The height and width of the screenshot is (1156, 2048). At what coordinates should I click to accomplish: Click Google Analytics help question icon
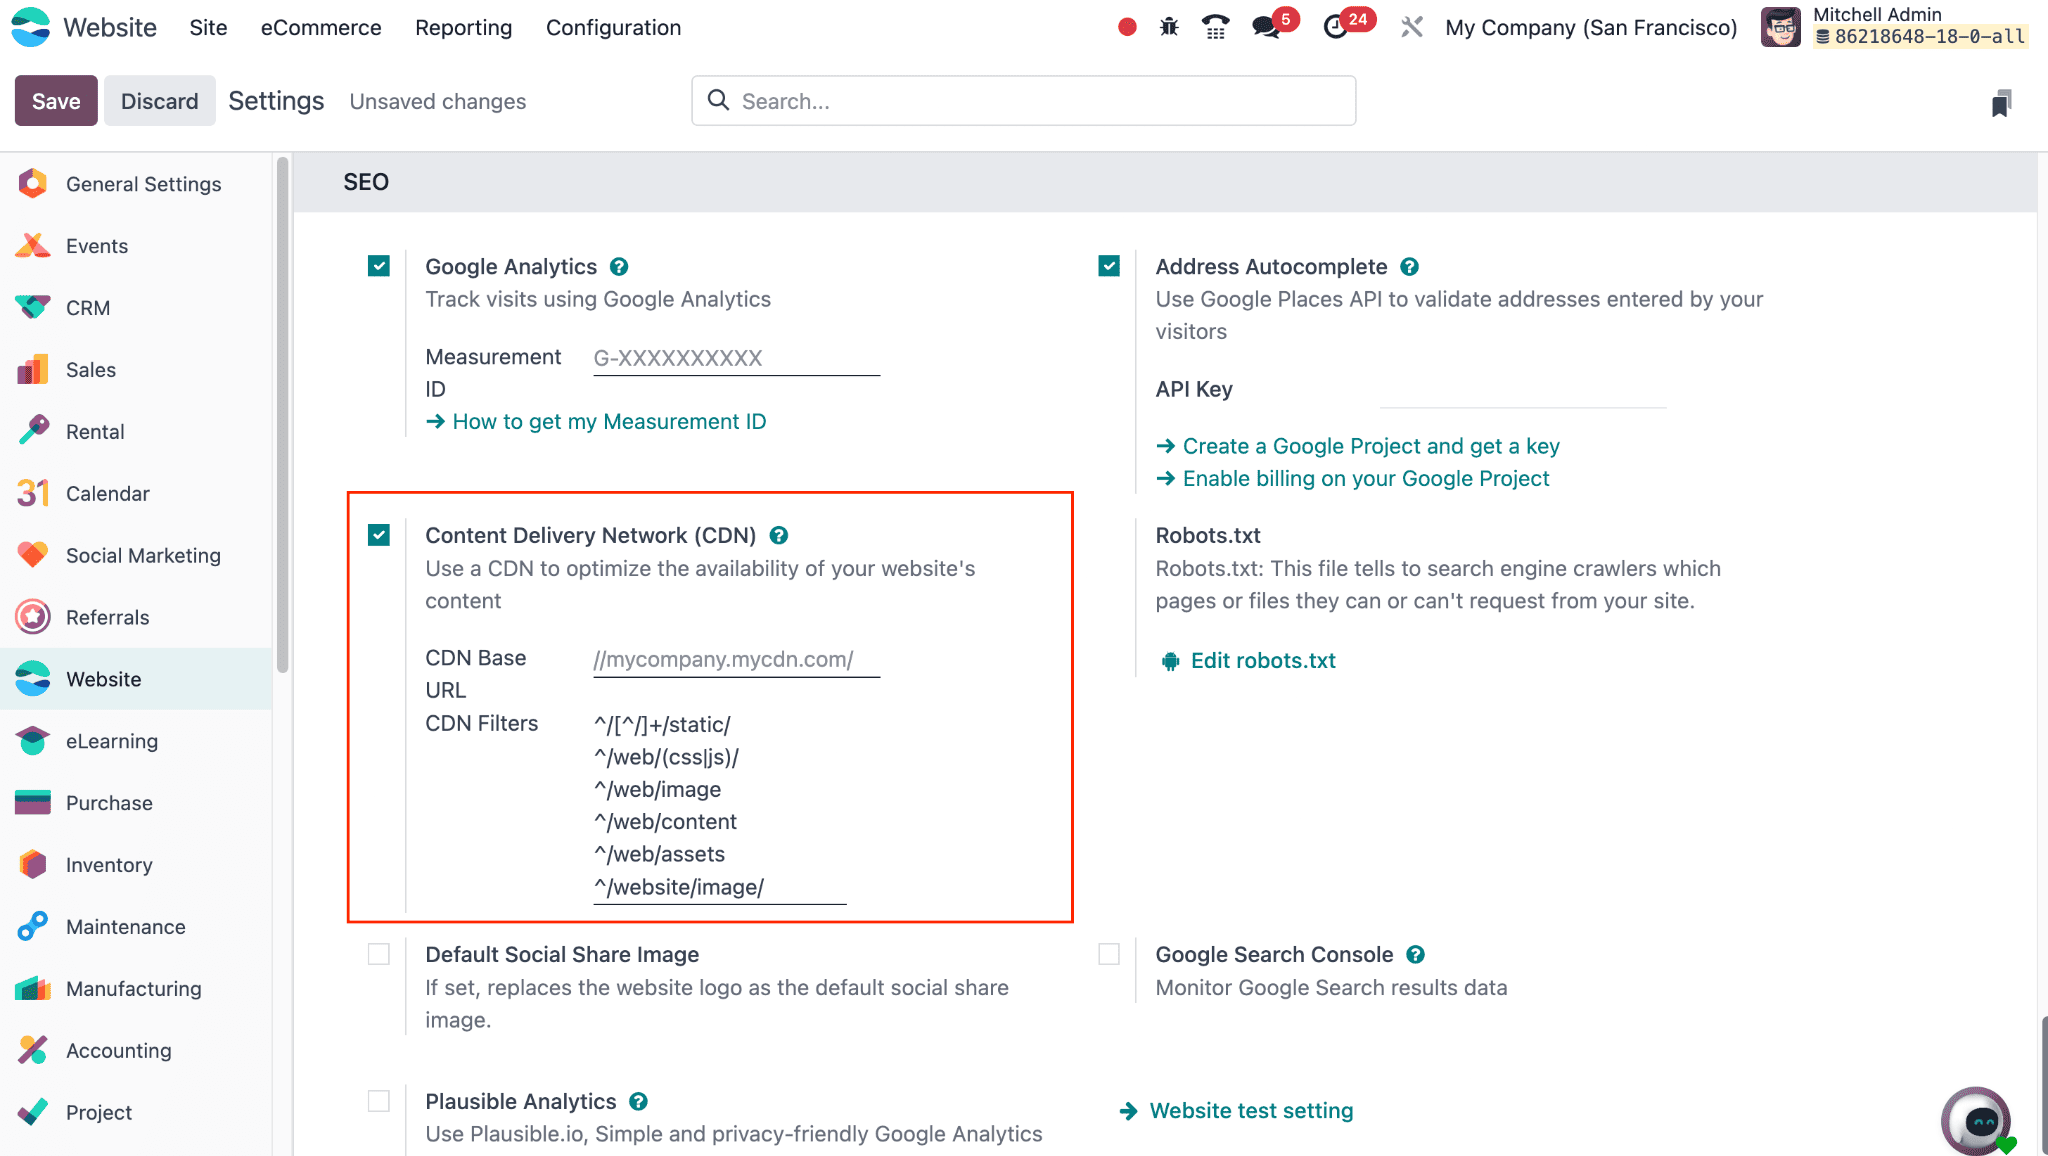(x=619, y=267)
